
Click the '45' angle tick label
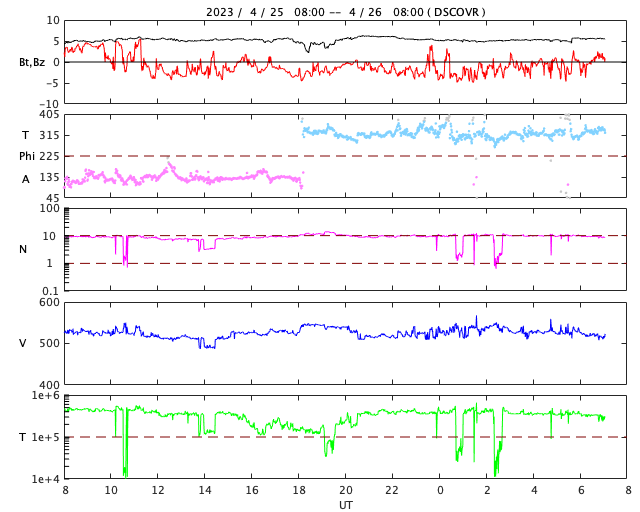[x=53, y=198]
